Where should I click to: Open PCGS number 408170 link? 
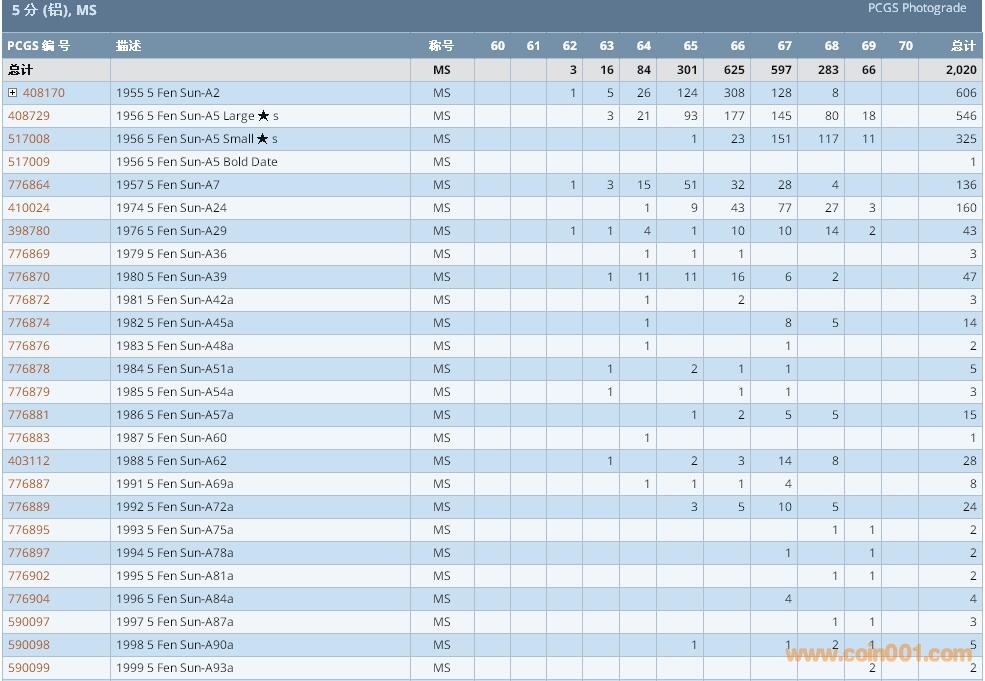(x=43, y=93)
